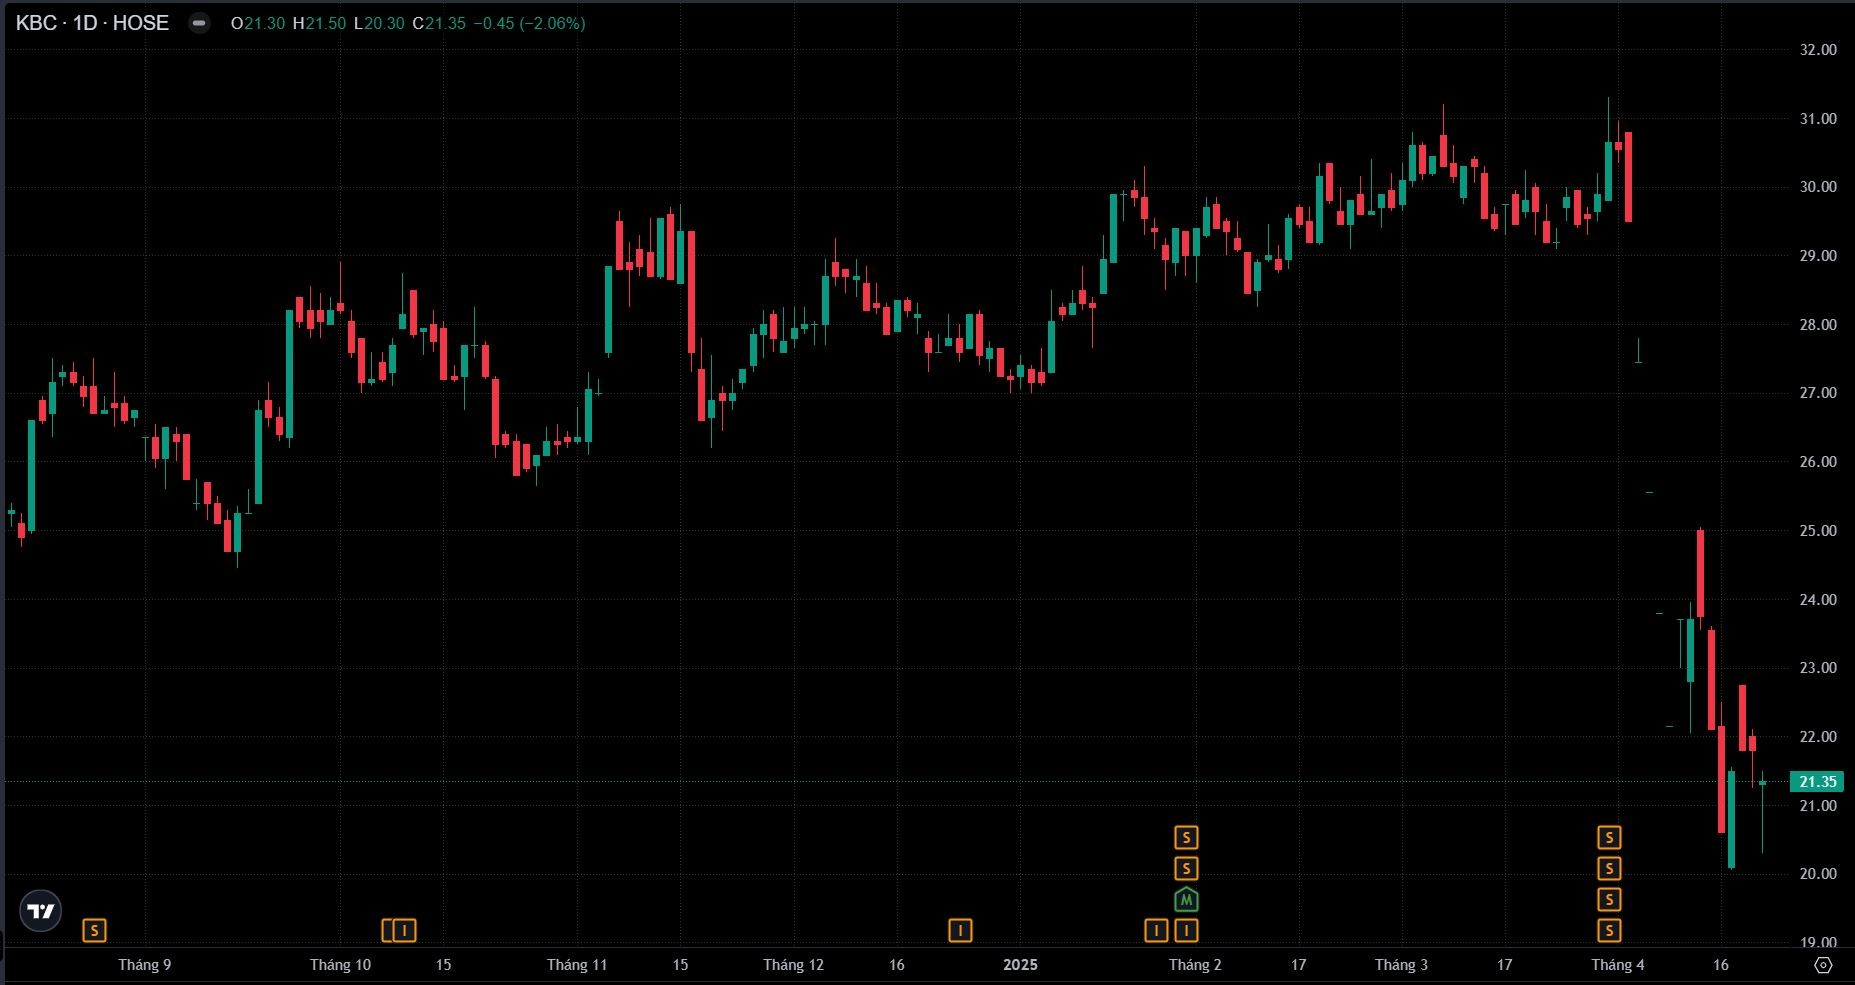Image resolution: width=1855 pixels, height=985 pixels.
Task: Click the 25.00 level on price scale
Action: click(x=1817, y=531)
